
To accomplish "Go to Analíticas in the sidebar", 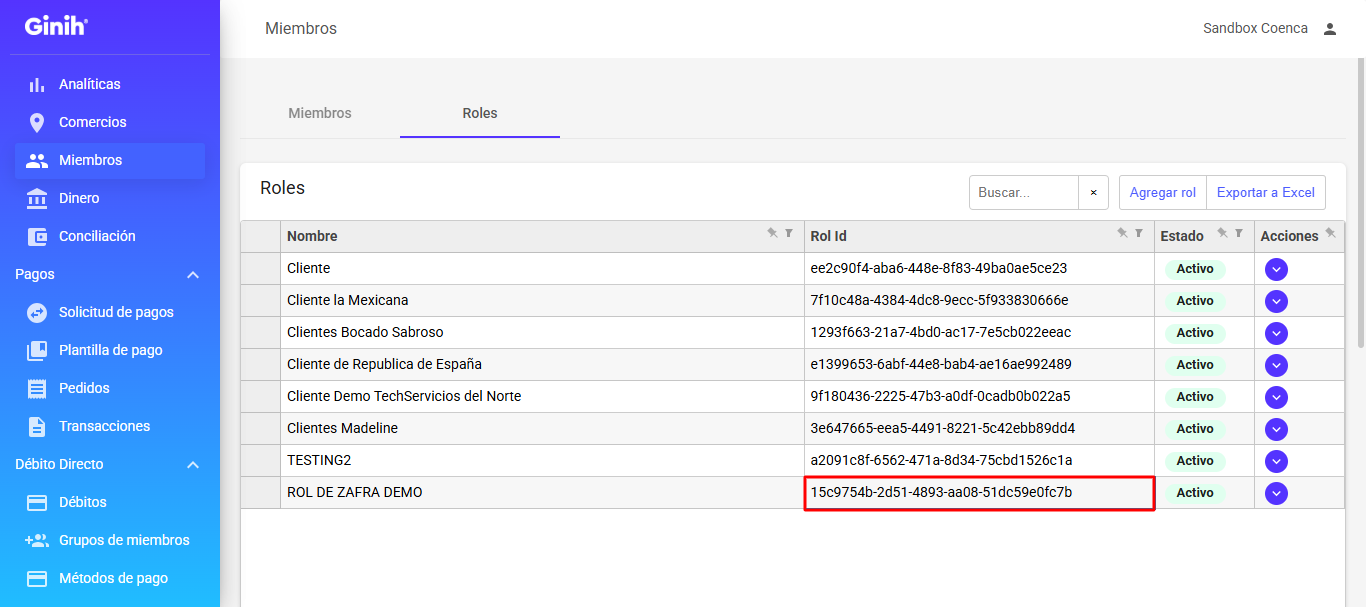I will pos(110,84).
